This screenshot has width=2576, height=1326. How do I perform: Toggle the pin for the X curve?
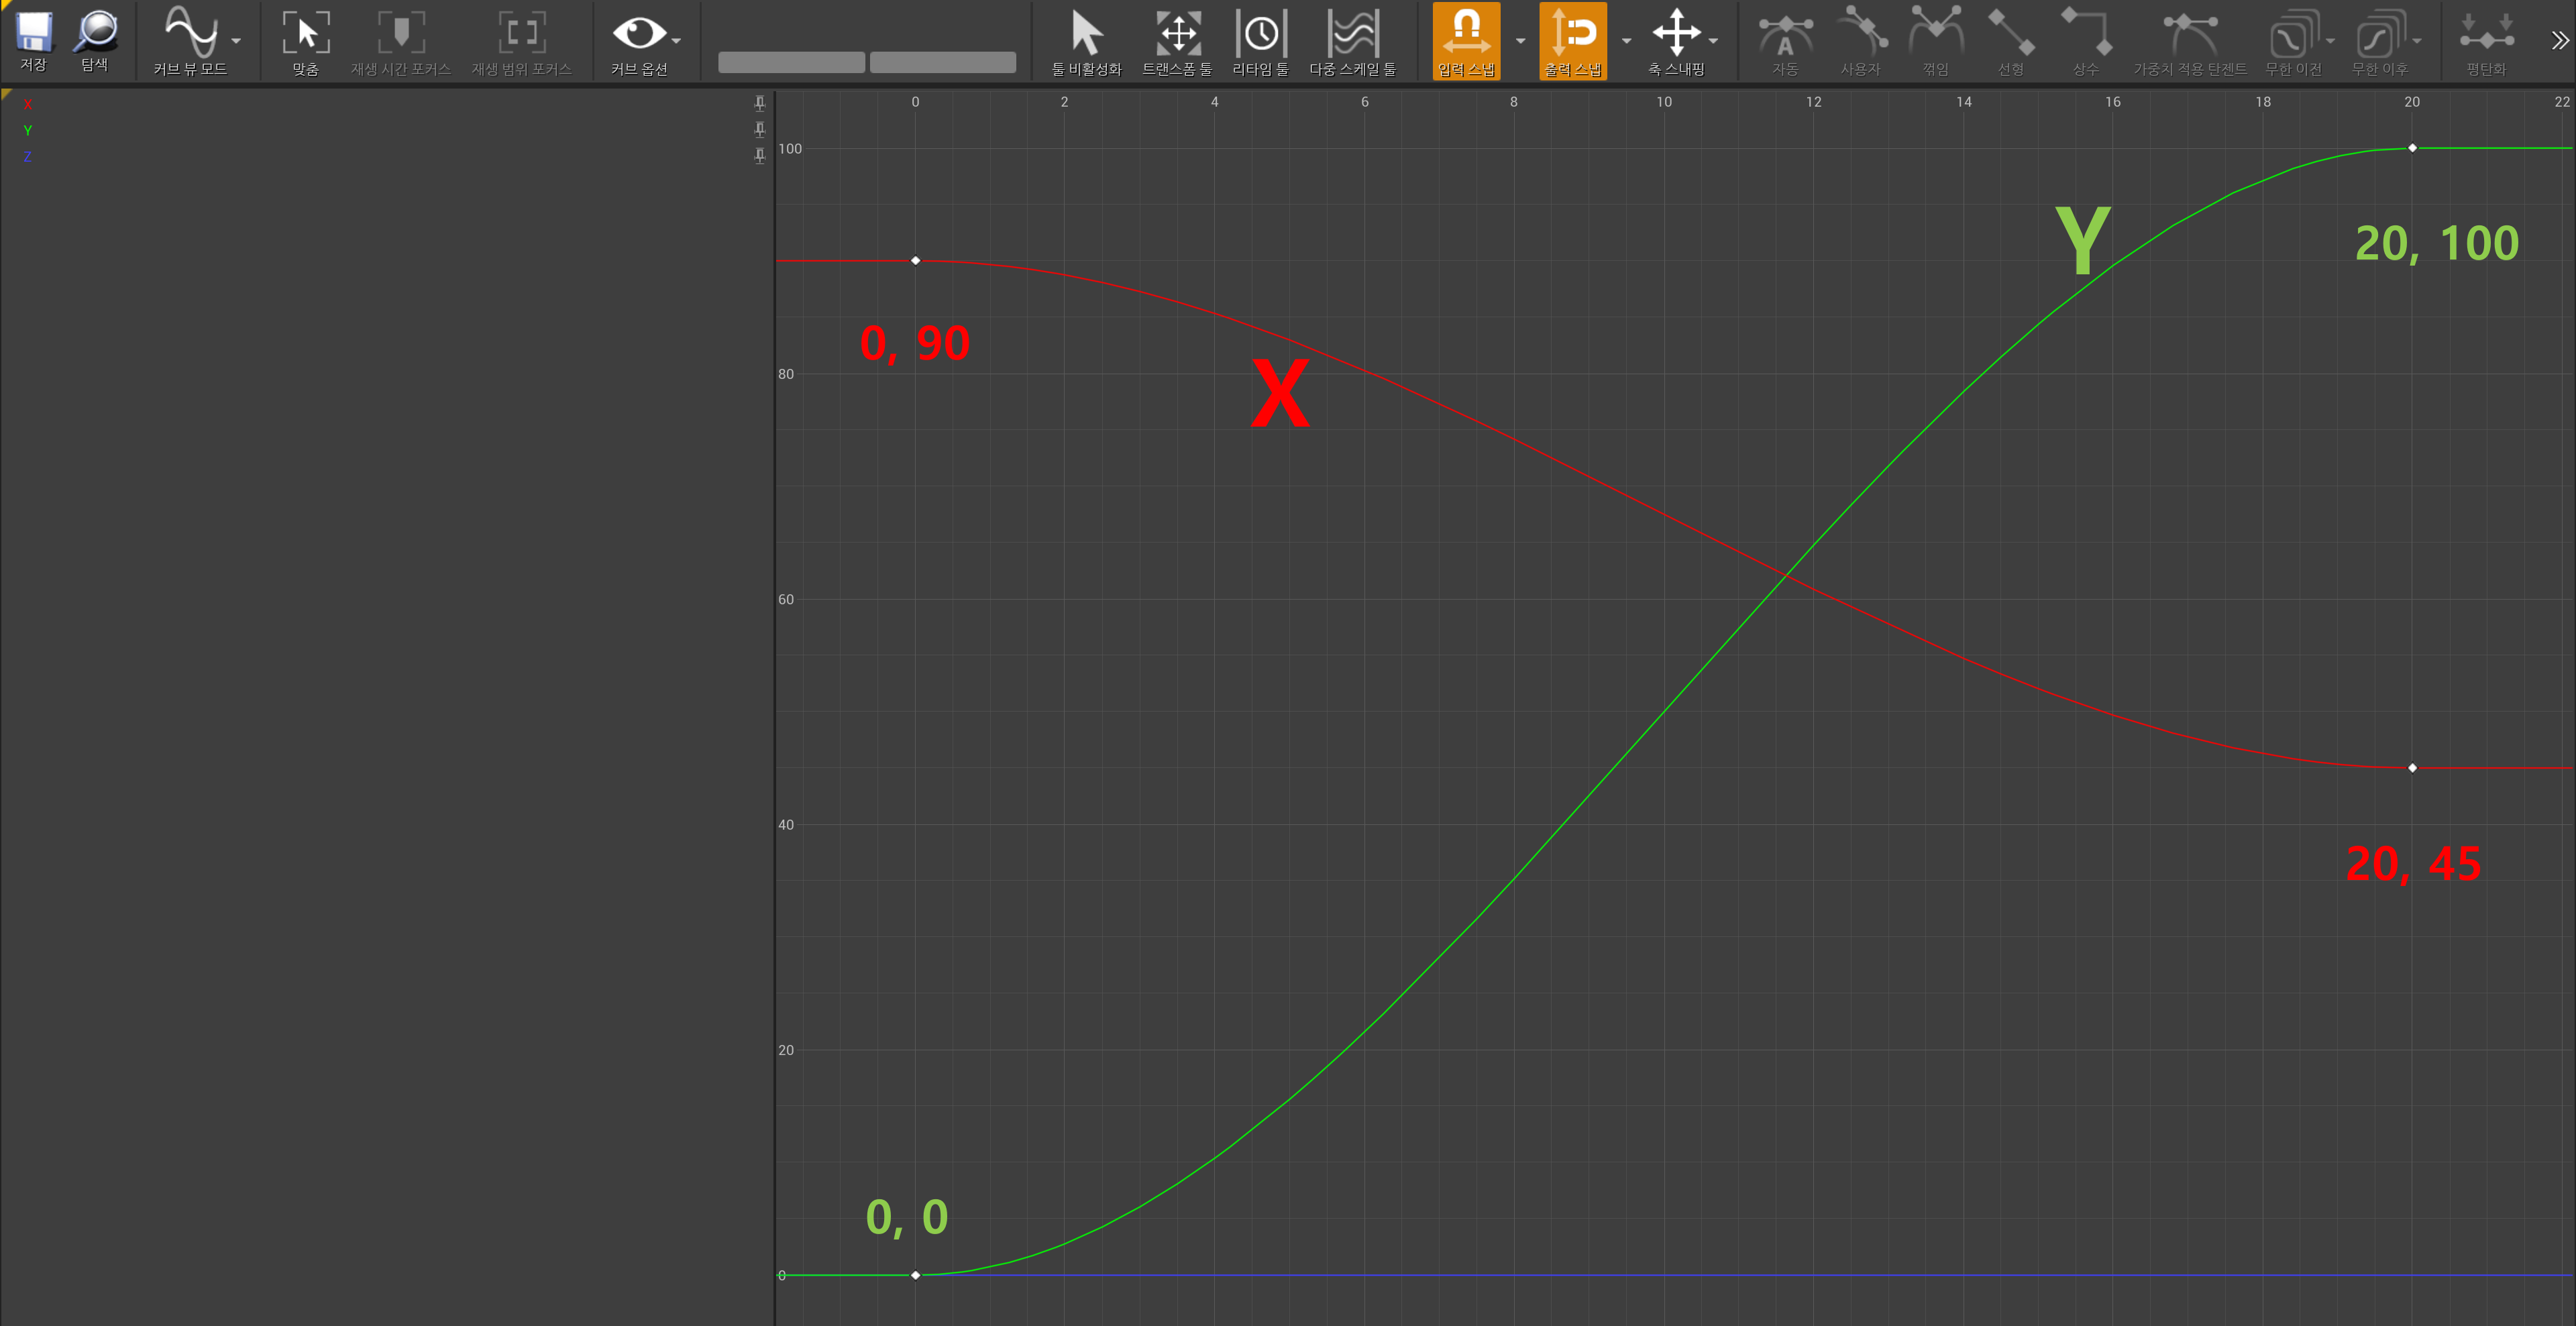pyautogui.click(x=759, y=103)
